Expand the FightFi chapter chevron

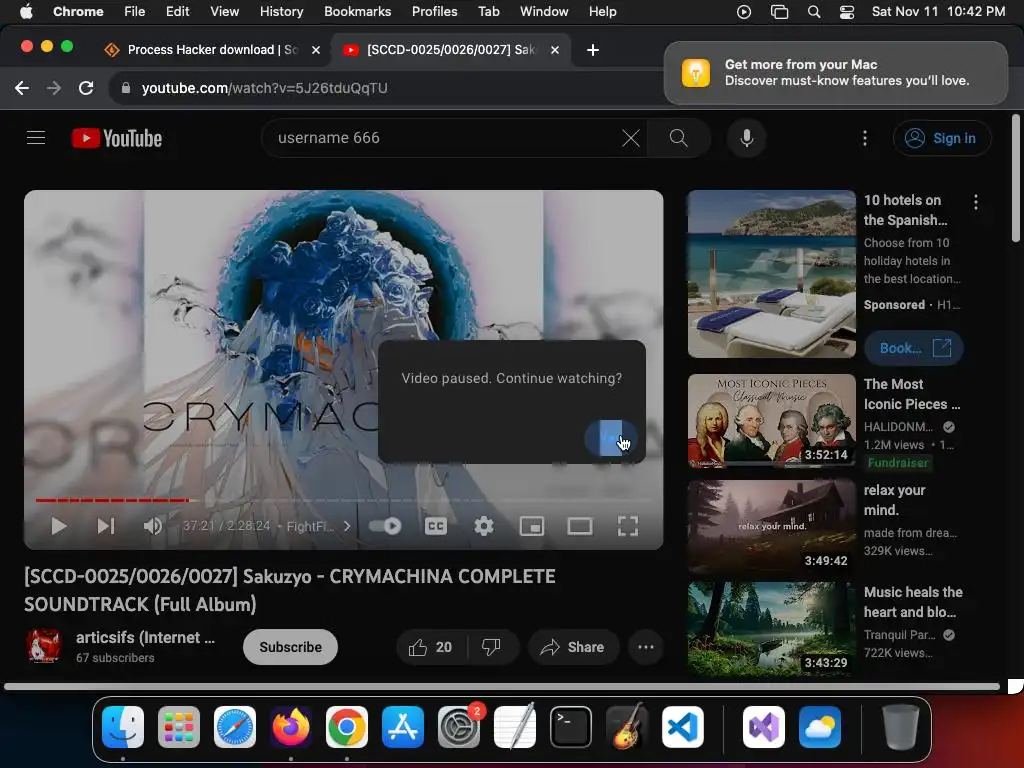coord(347,526)
